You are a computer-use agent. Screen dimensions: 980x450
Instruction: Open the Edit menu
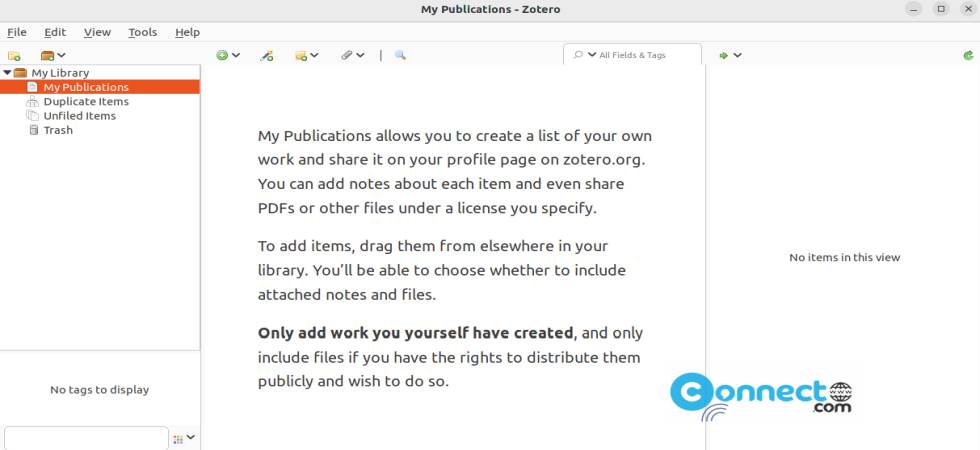(x=55, y=32)
